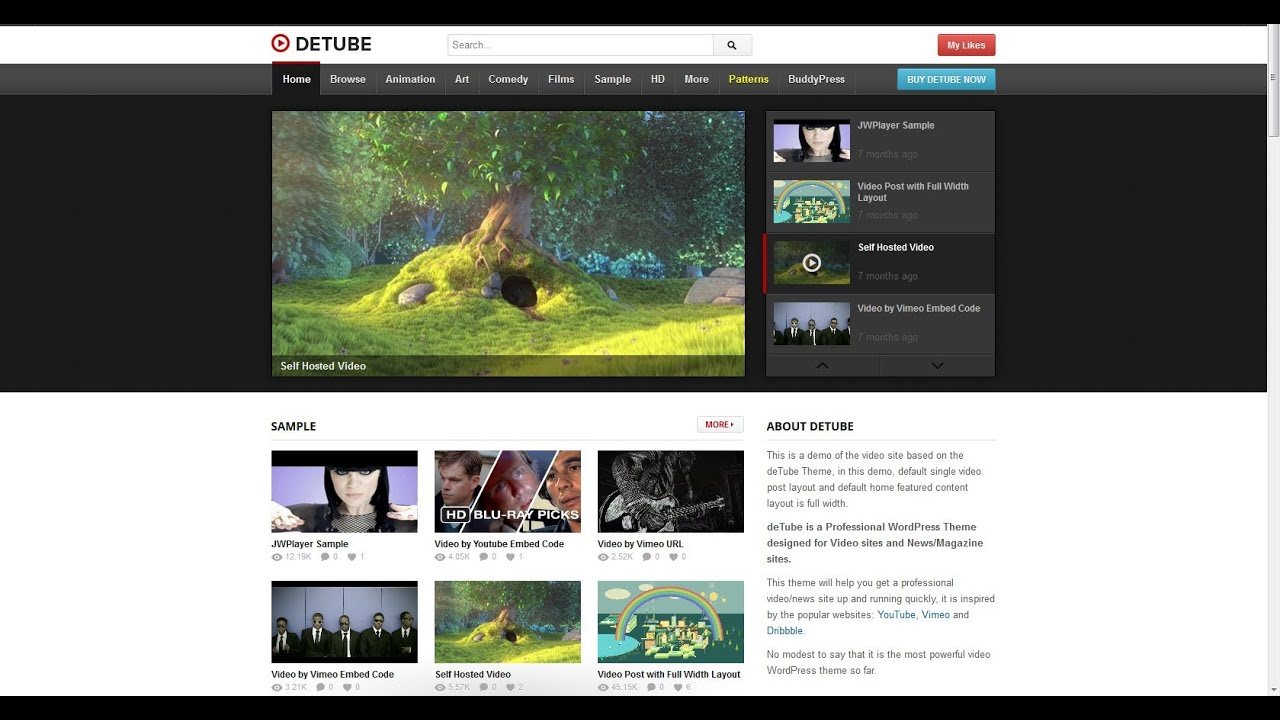Screen dimensions: 1280x720
Task: Open Self Hosted Video grid thumbnail
Action: 507,622
